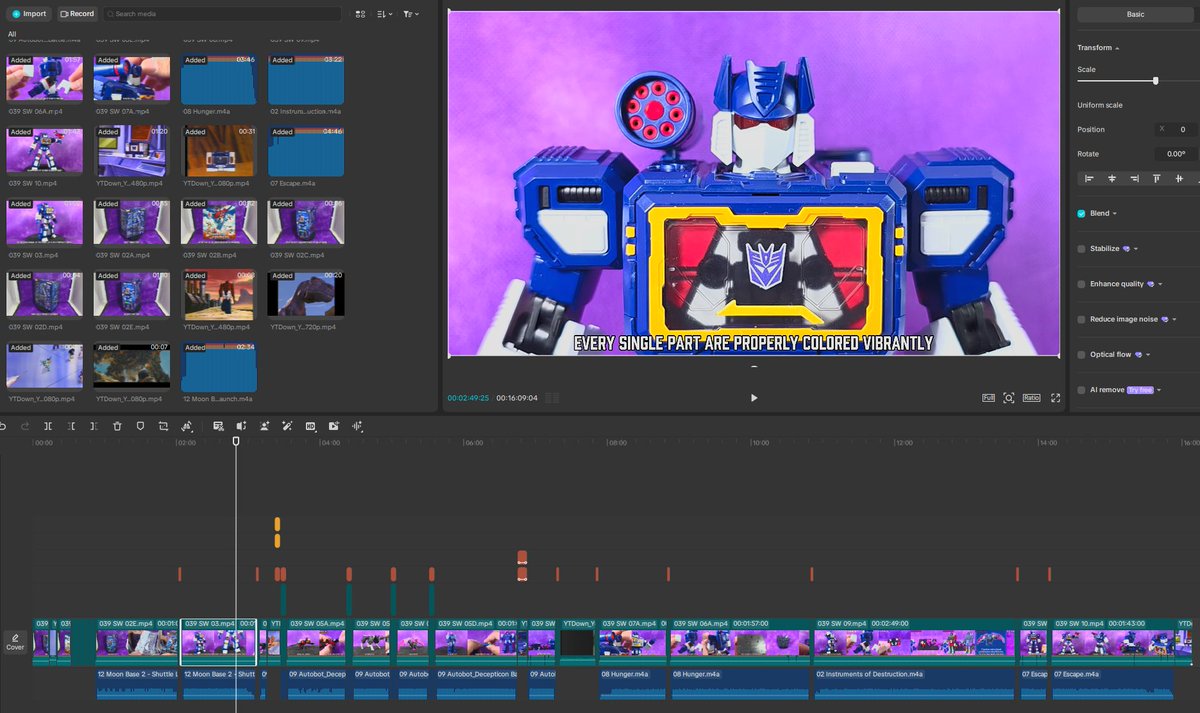Open the full preview quality icon
The width and height of the screenshot is (1200, 713).
coord(988,398)
